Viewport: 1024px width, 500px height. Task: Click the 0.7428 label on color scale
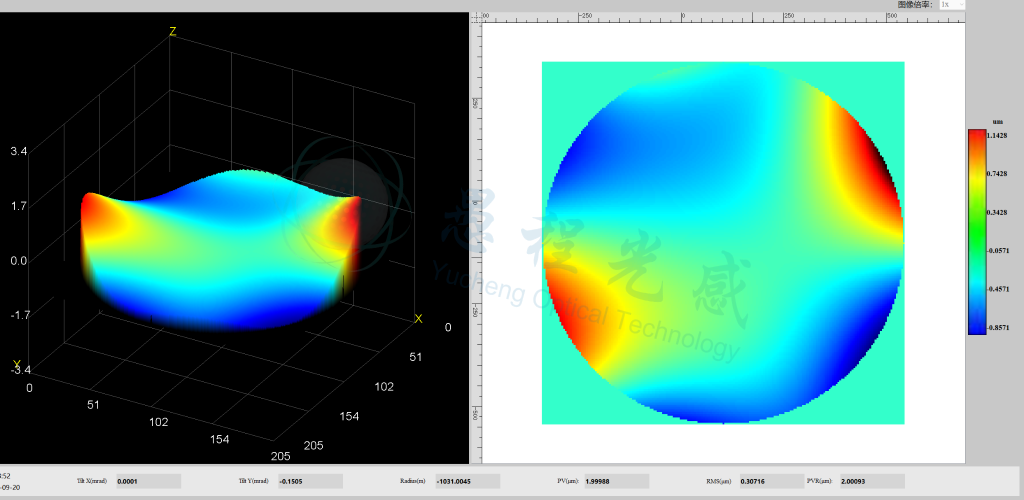click(x=997, y=174)
